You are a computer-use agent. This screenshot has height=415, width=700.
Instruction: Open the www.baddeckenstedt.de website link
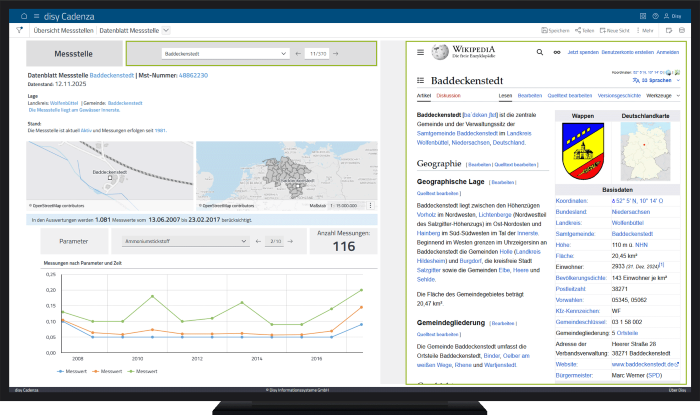pyautogui.click(x=645, y=365)
